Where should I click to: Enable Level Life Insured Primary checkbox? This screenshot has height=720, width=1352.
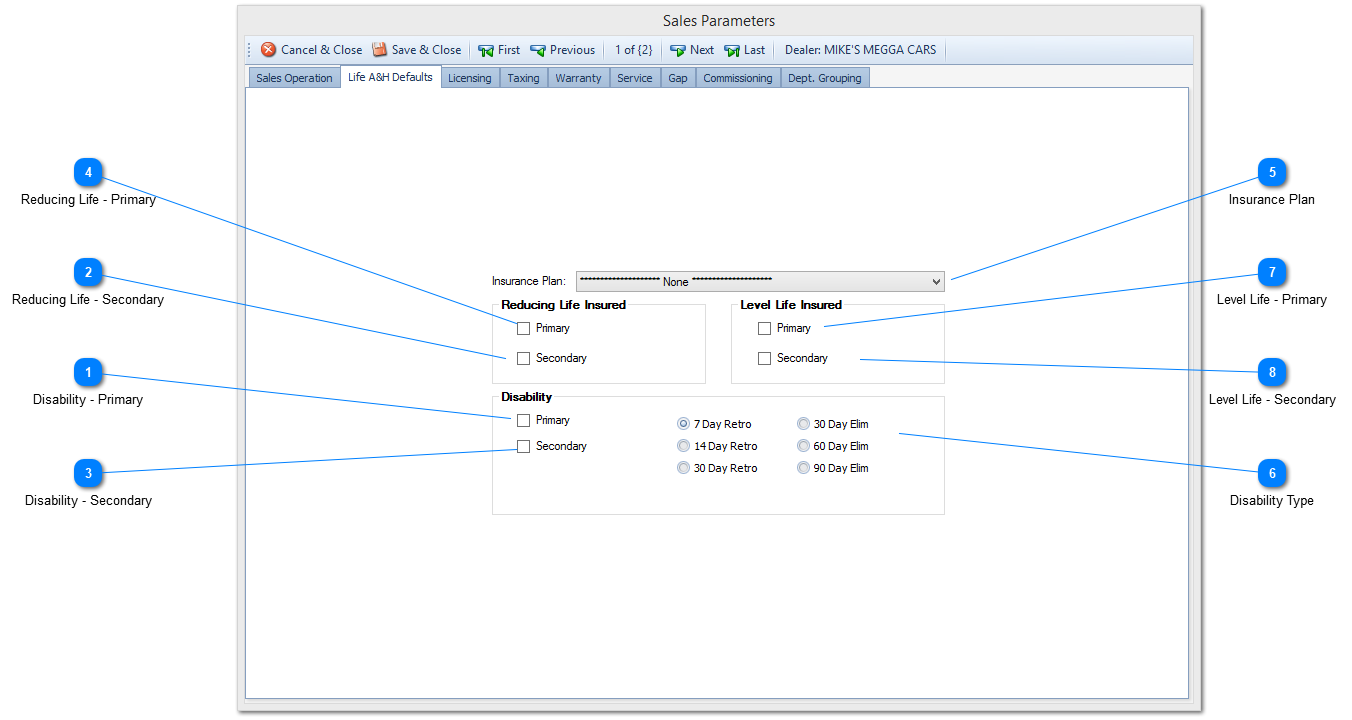point(764,328)
